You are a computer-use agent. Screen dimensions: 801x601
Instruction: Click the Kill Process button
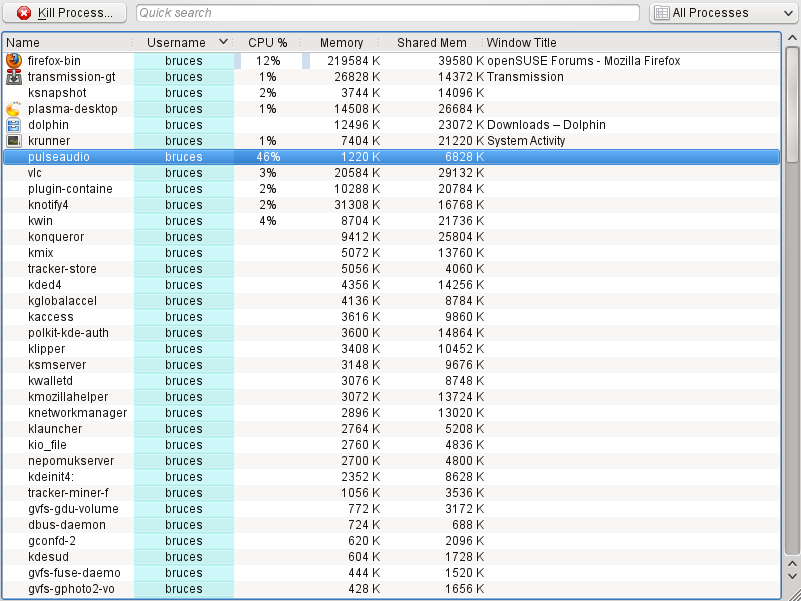coord(64,13)
